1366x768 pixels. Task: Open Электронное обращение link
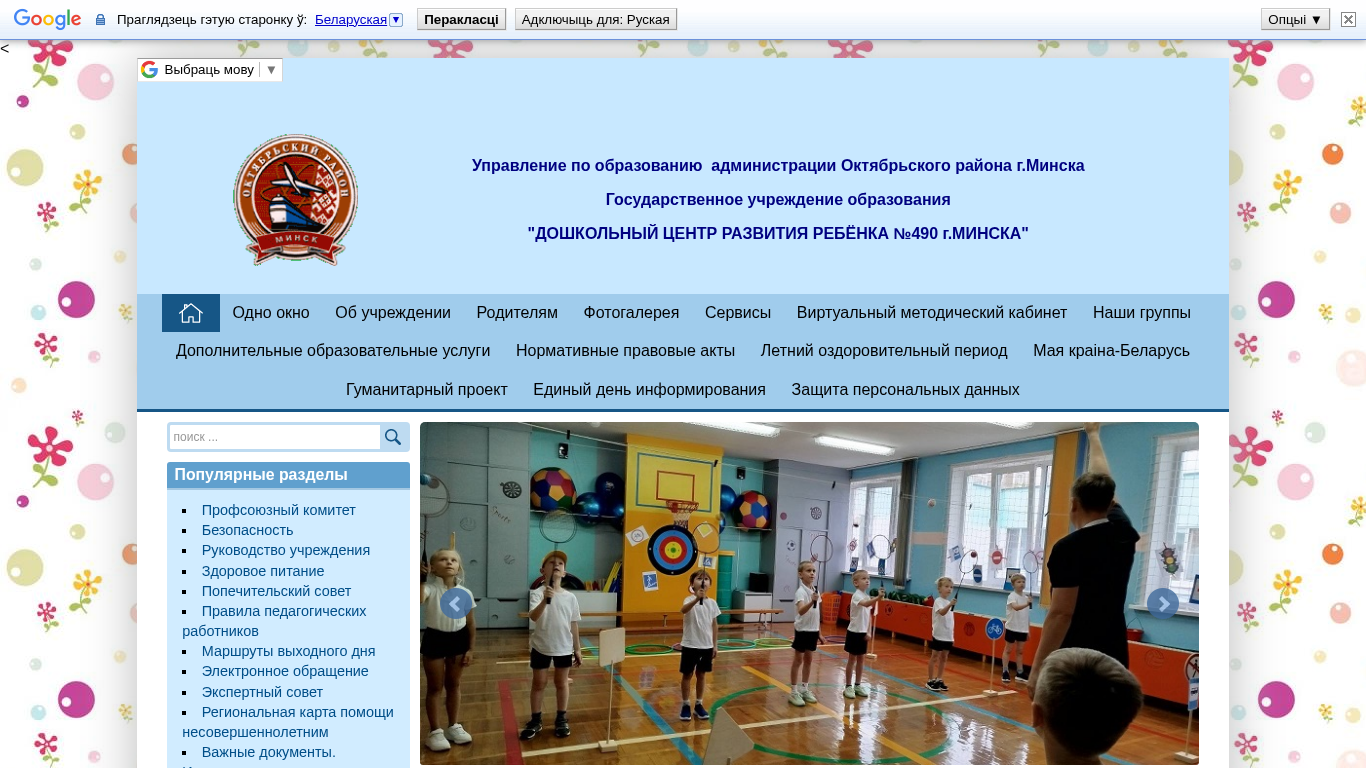[285, 671]
